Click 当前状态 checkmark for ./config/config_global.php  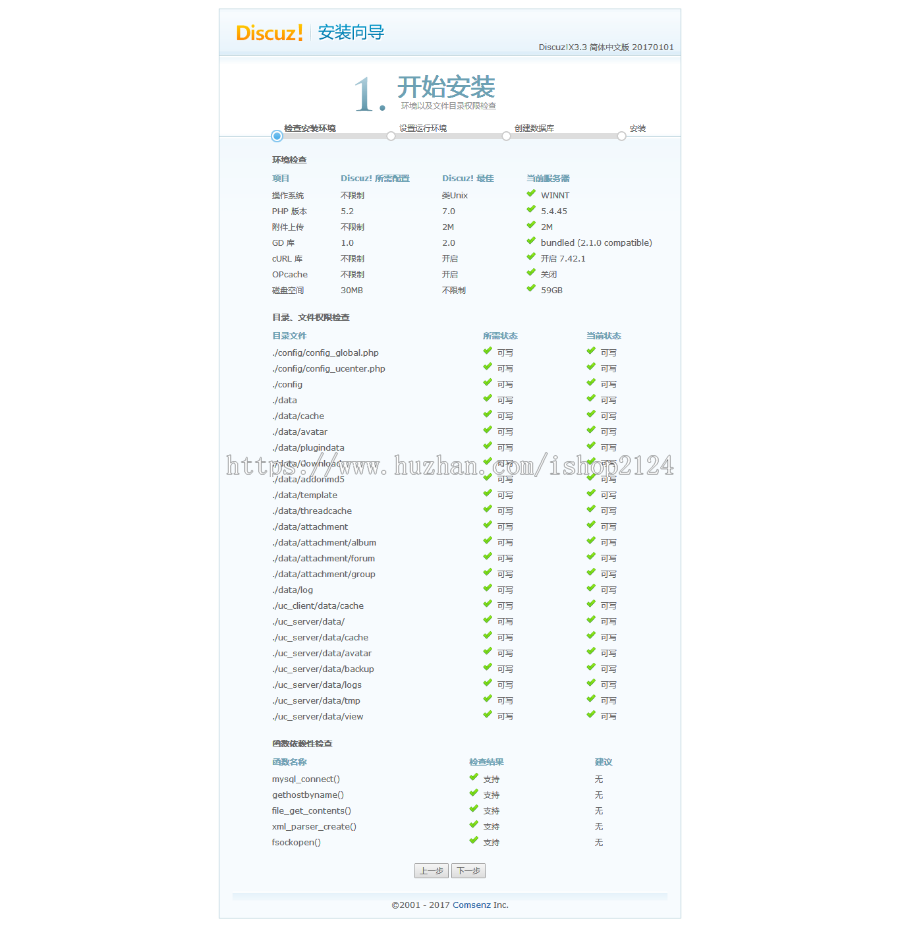tap(591, 351)
